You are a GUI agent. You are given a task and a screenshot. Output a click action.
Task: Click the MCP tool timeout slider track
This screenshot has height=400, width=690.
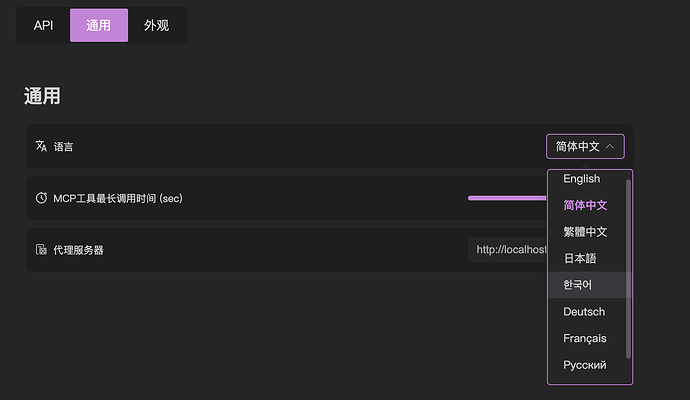pyautogui.click(x=507, y=198)
